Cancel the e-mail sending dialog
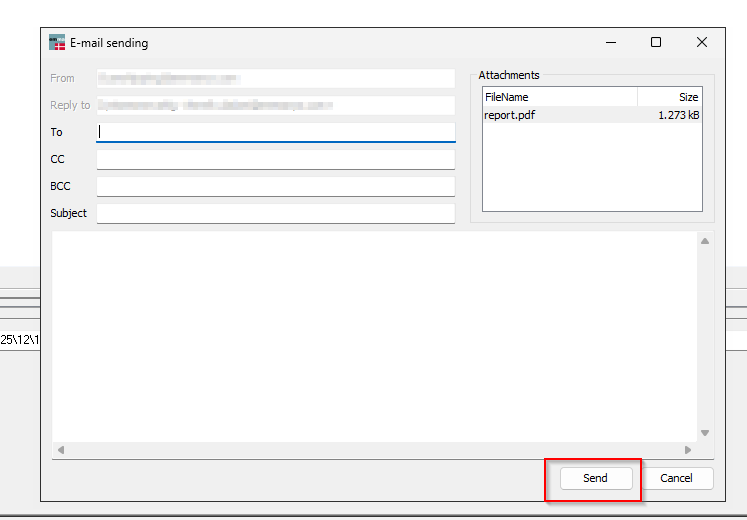The image size is (747, 520). pyautogui.click(x=676, y=478)
